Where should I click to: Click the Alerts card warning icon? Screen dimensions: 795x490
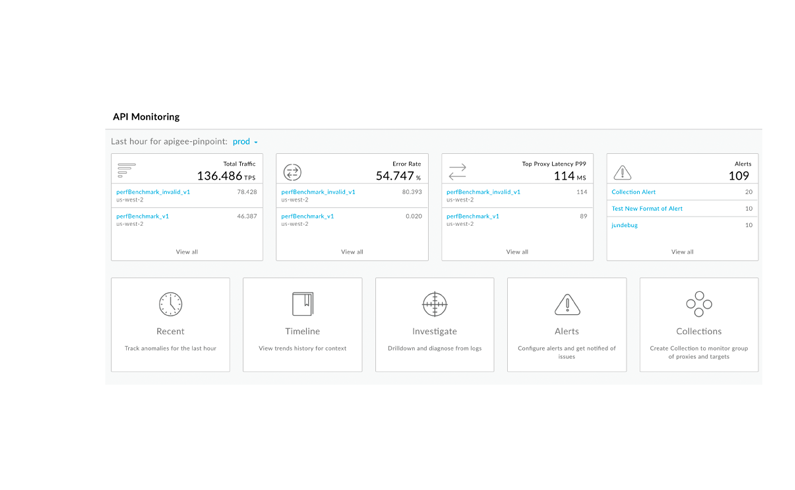(x=567, y=305)
